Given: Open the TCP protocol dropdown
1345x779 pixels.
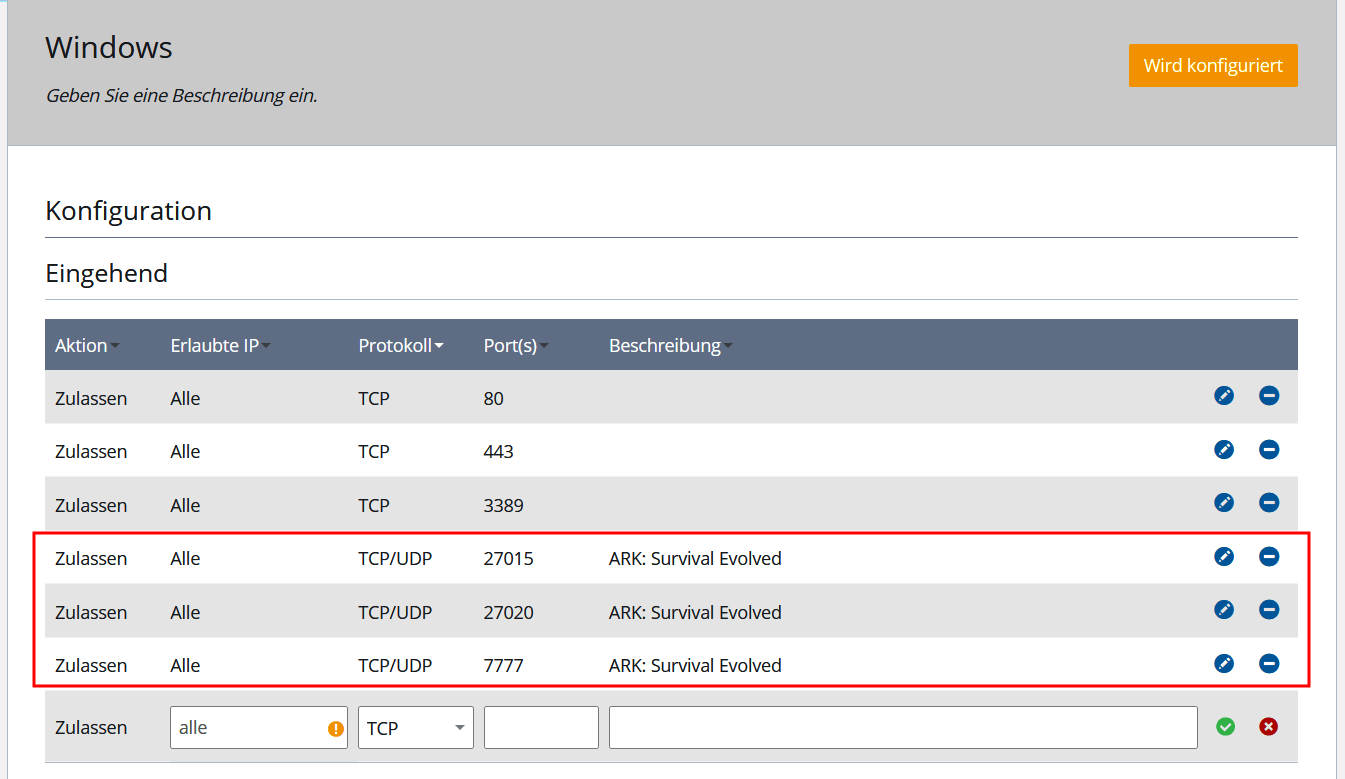Looking at the screenshot, I should (416, 728).
